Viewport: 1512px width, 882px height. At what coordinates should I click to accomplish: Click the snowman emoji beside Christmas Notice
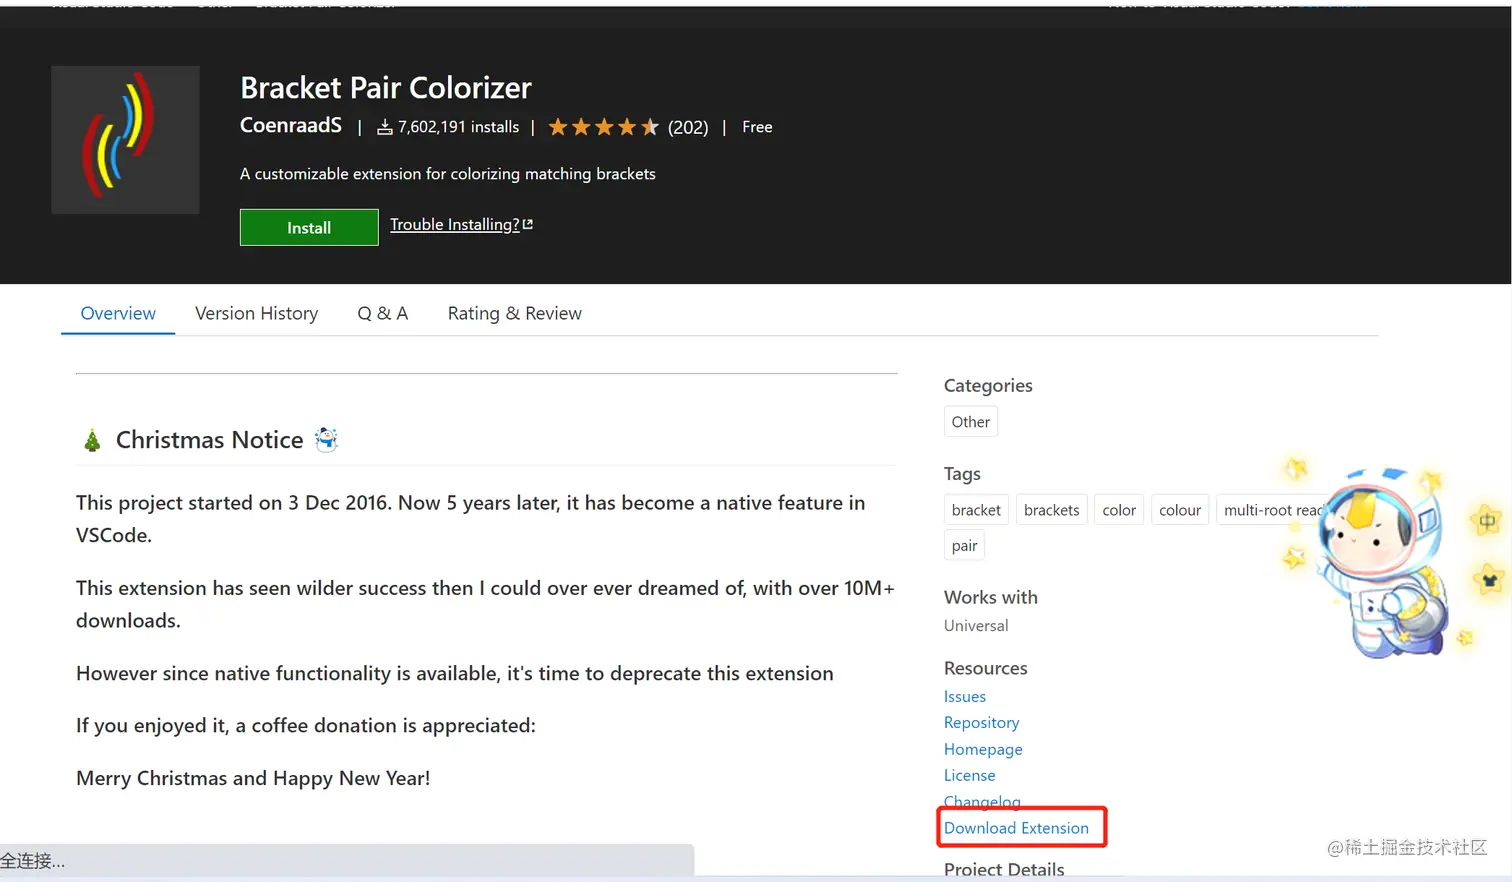click(327, 439)
